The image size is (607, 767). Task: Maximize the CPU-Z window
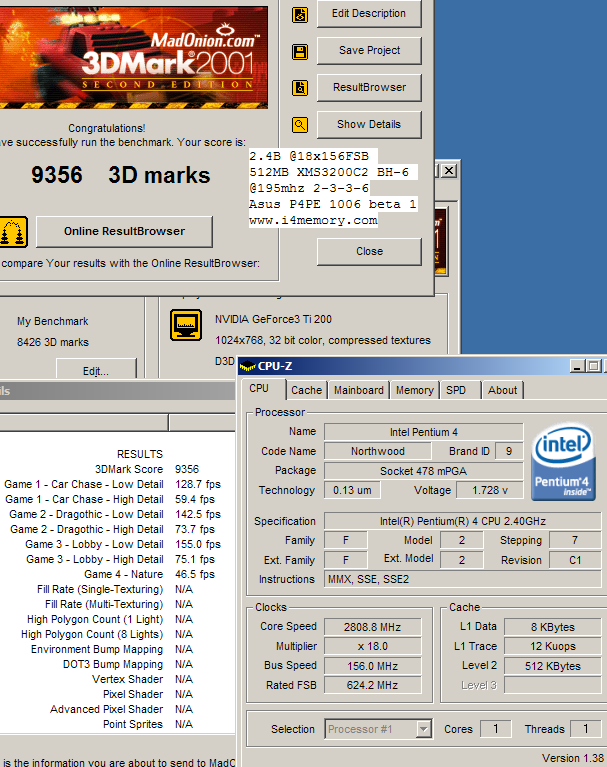point(593,366)
